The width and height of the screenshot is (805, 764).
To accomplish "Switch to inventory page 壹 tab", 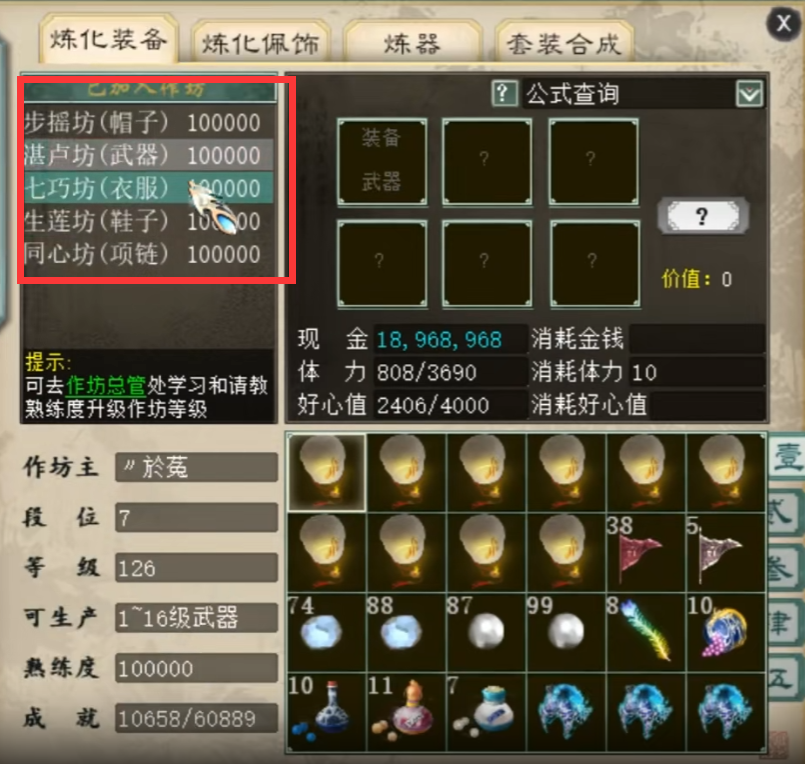I will click(785, 457).
